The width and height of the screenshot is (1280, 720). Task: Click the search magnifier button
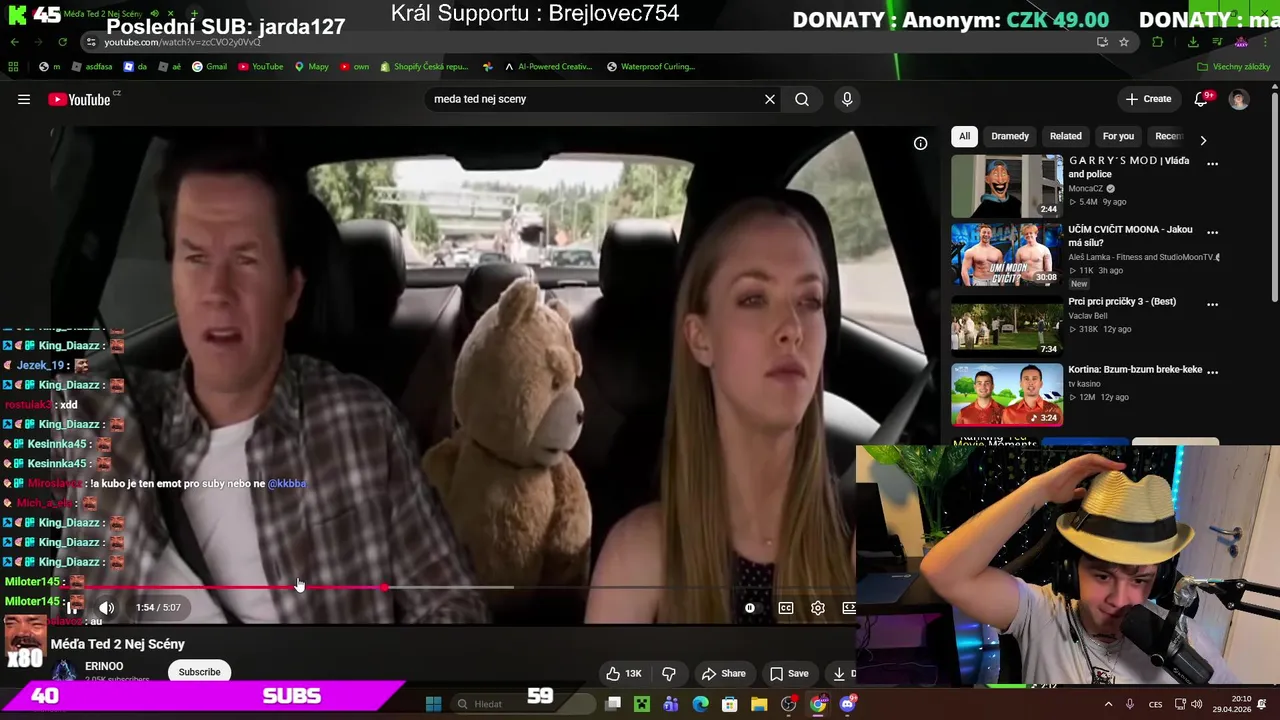pyautogui.click(x=802, y=99)
